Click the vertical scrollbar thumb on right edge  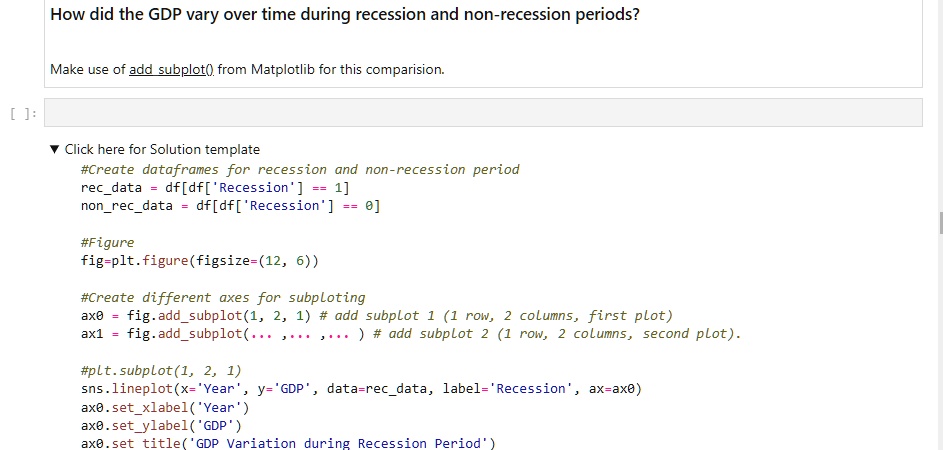pos(941,223)
